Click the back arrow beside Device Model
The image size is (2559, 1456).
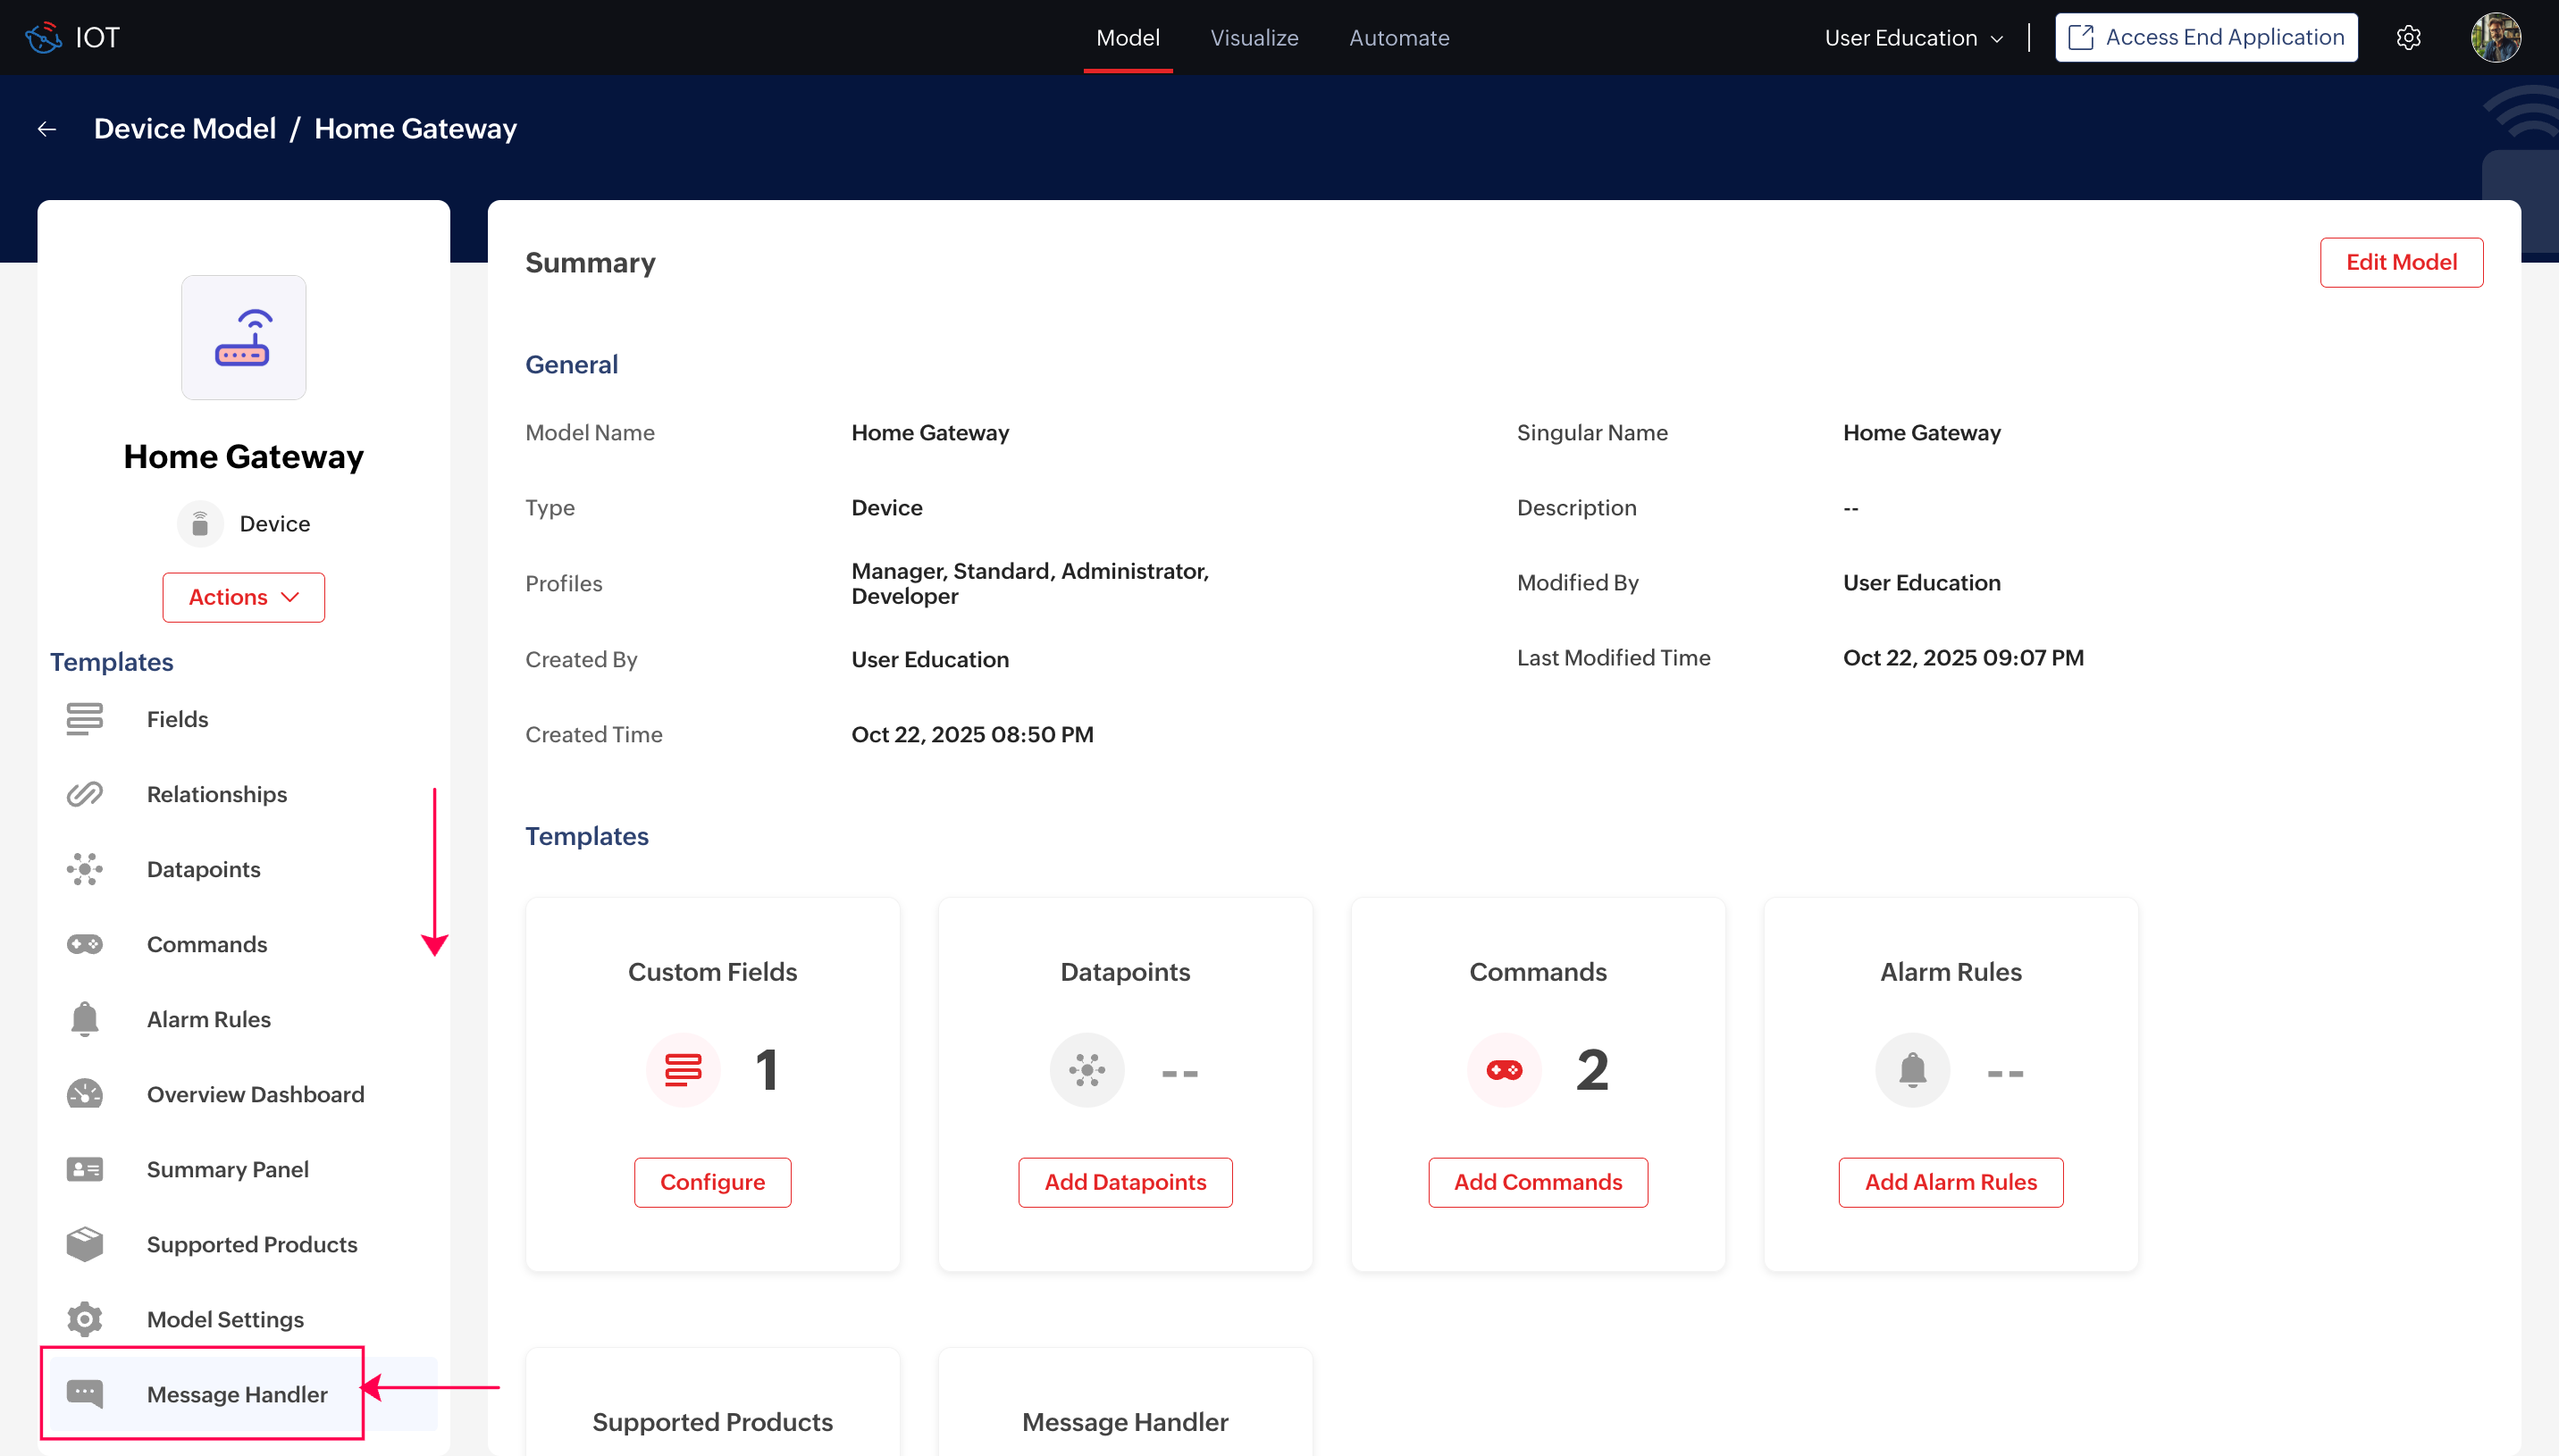tap(47, 129)
